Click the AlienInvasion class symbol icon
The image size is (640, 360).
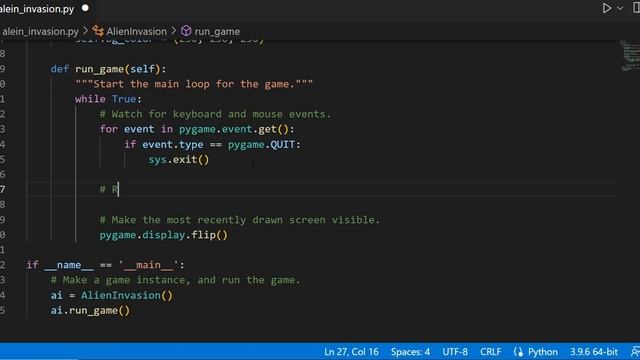tap(98, 31)
